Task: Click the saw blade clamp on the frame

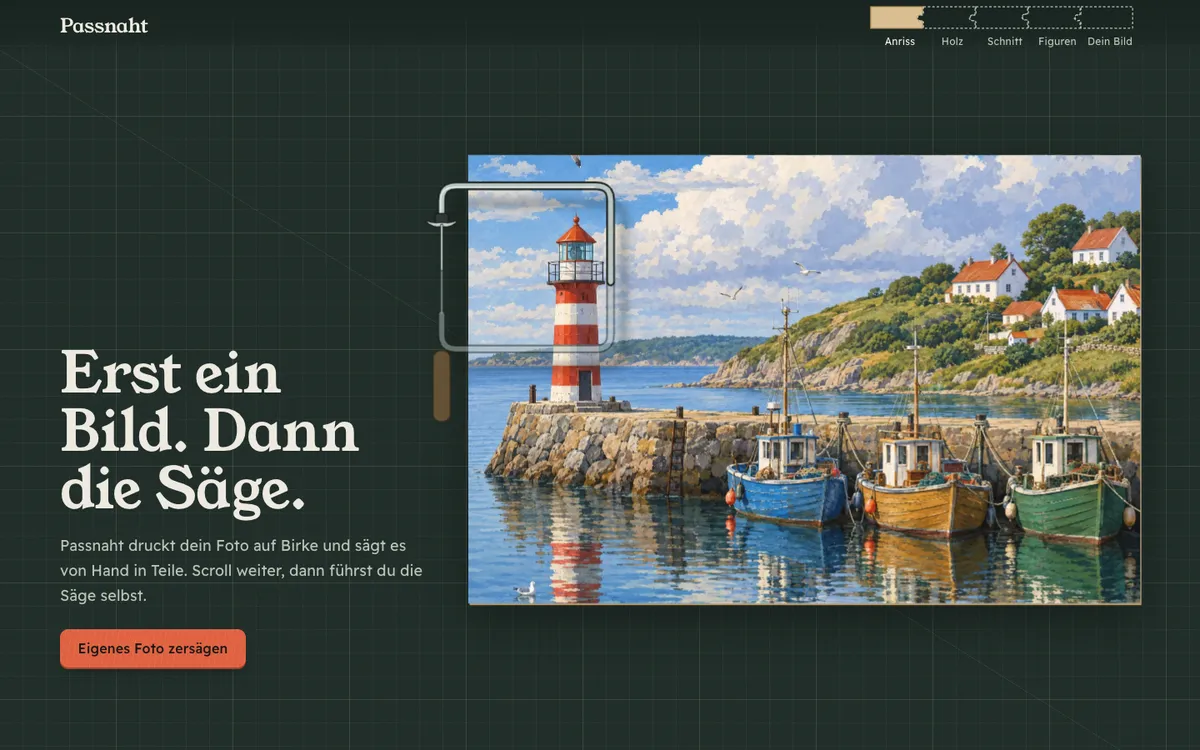Action: 441,222
